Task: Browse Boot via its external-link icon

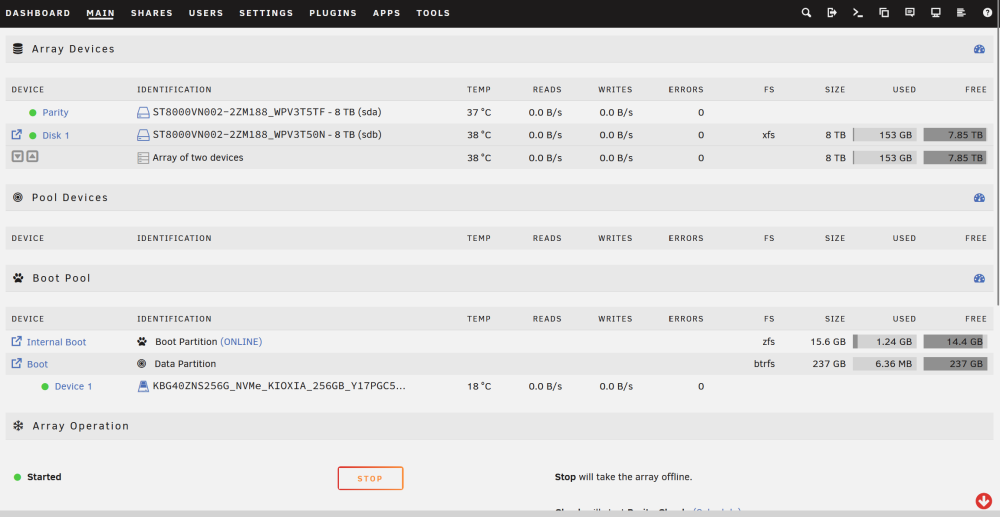Action: click(17, 364)
